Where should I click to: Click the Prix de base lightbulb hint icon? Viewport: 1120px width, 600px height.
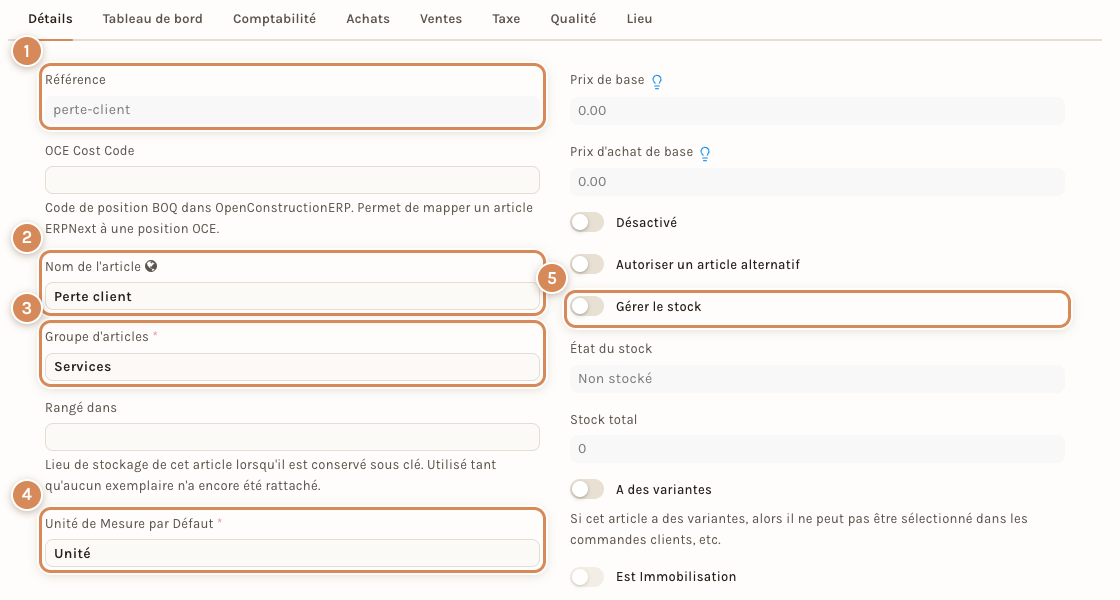657,81
